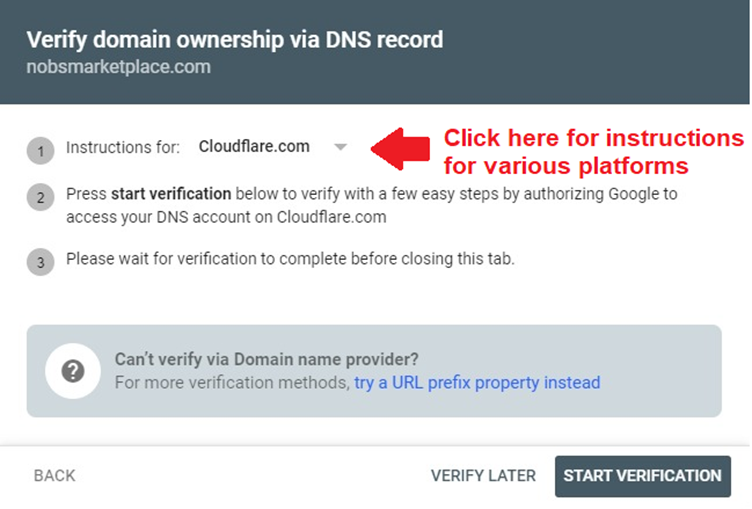This screenshot has height=509, width=752.
Task: Follow the 'try a URL prefix property instead' link
Action: click(477, 382)
